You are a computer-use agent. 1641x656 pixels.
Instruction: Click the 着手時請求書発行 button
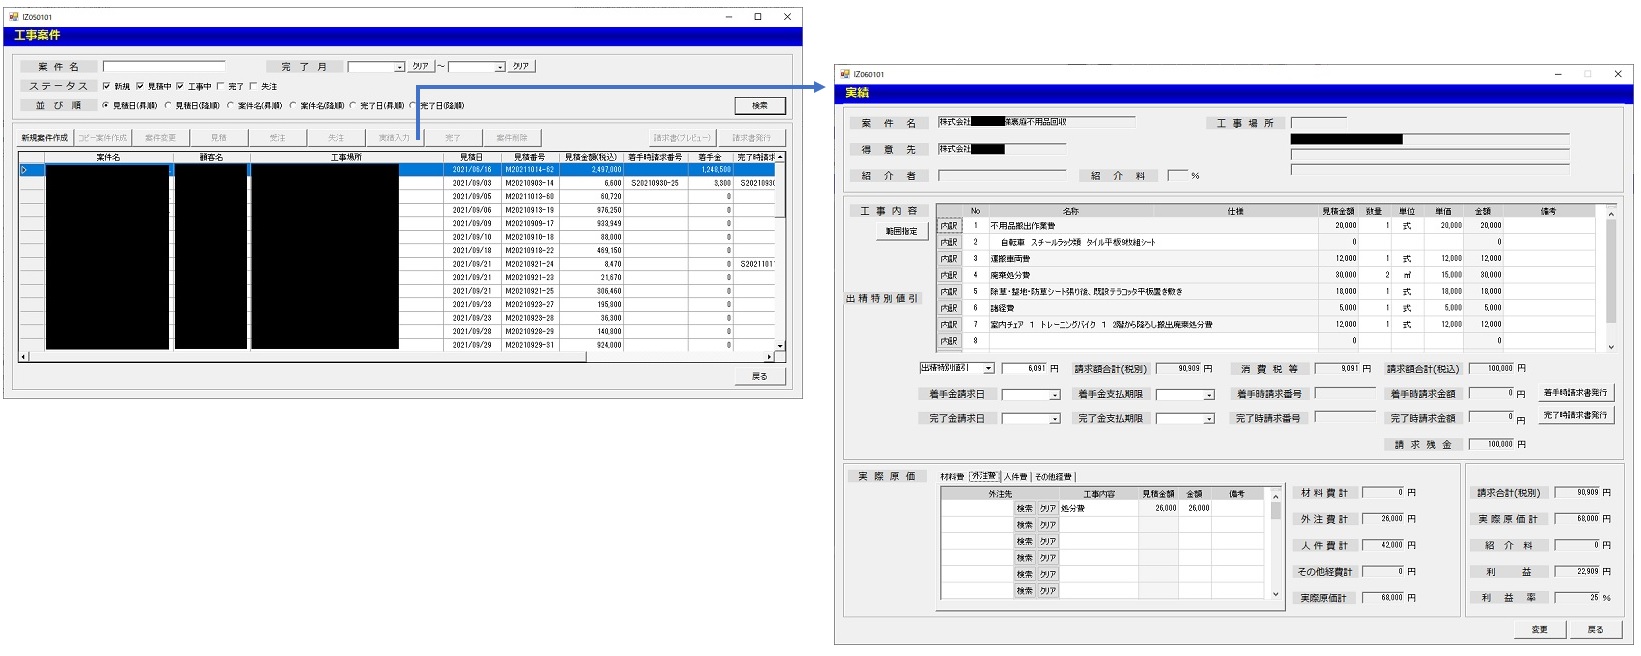click(x=1575, y=392)
